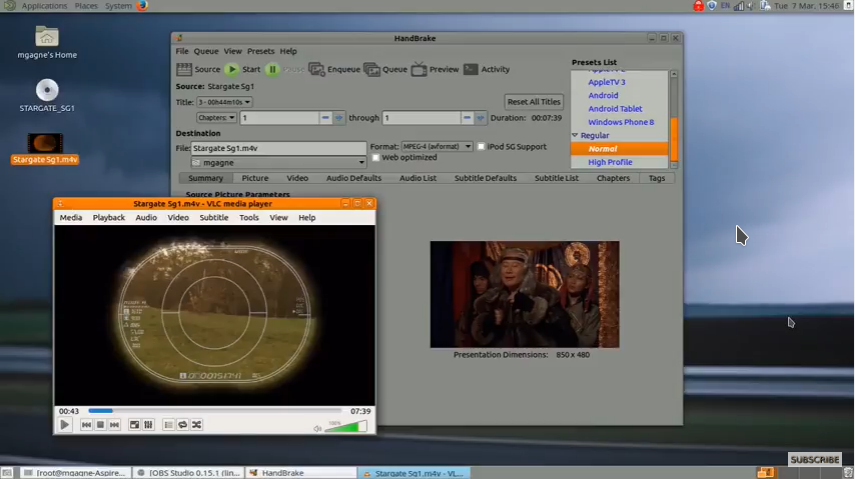
Task: Open VLC extended settings equalizer icon
Action: coord(148,425)
